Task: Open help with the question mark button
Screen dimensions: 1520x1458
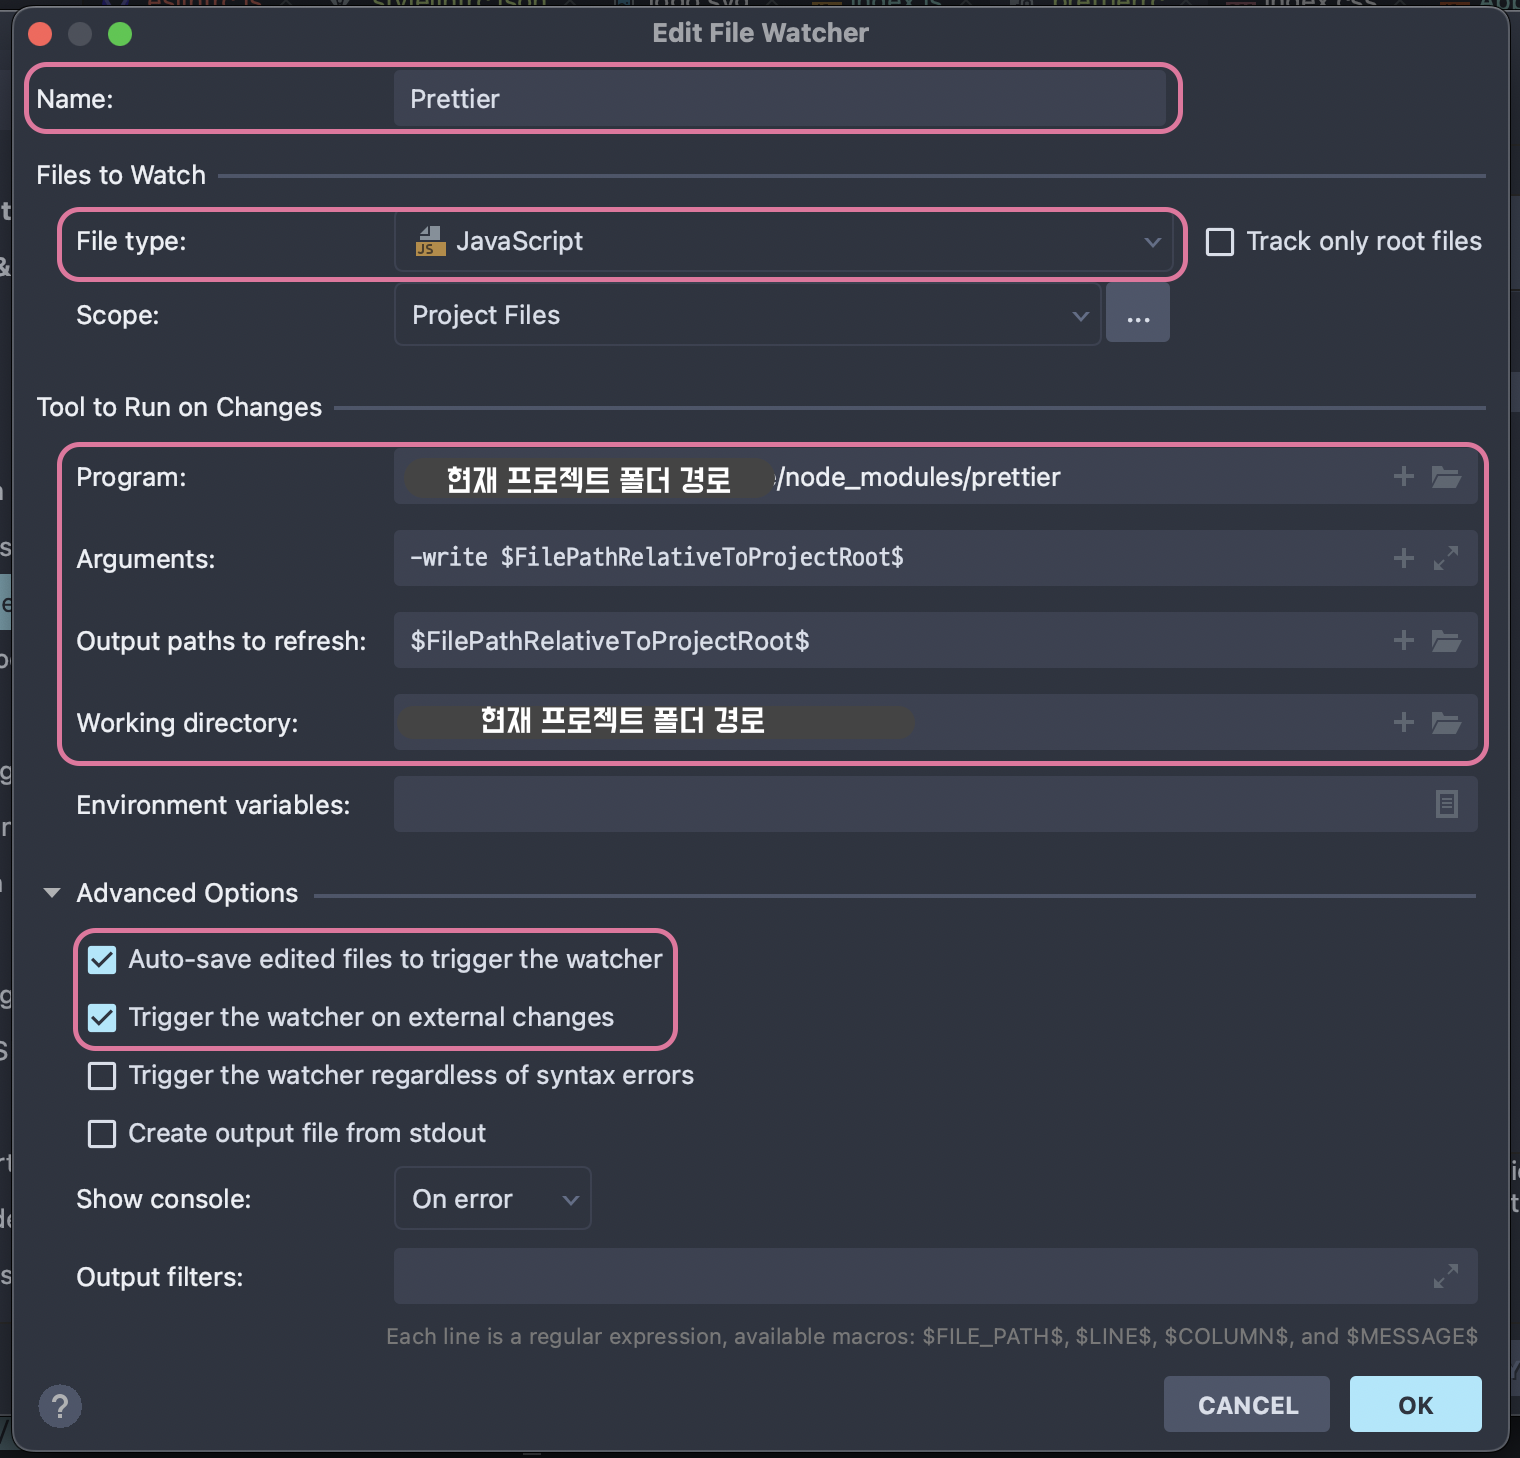Action: tap(60, 1406)
